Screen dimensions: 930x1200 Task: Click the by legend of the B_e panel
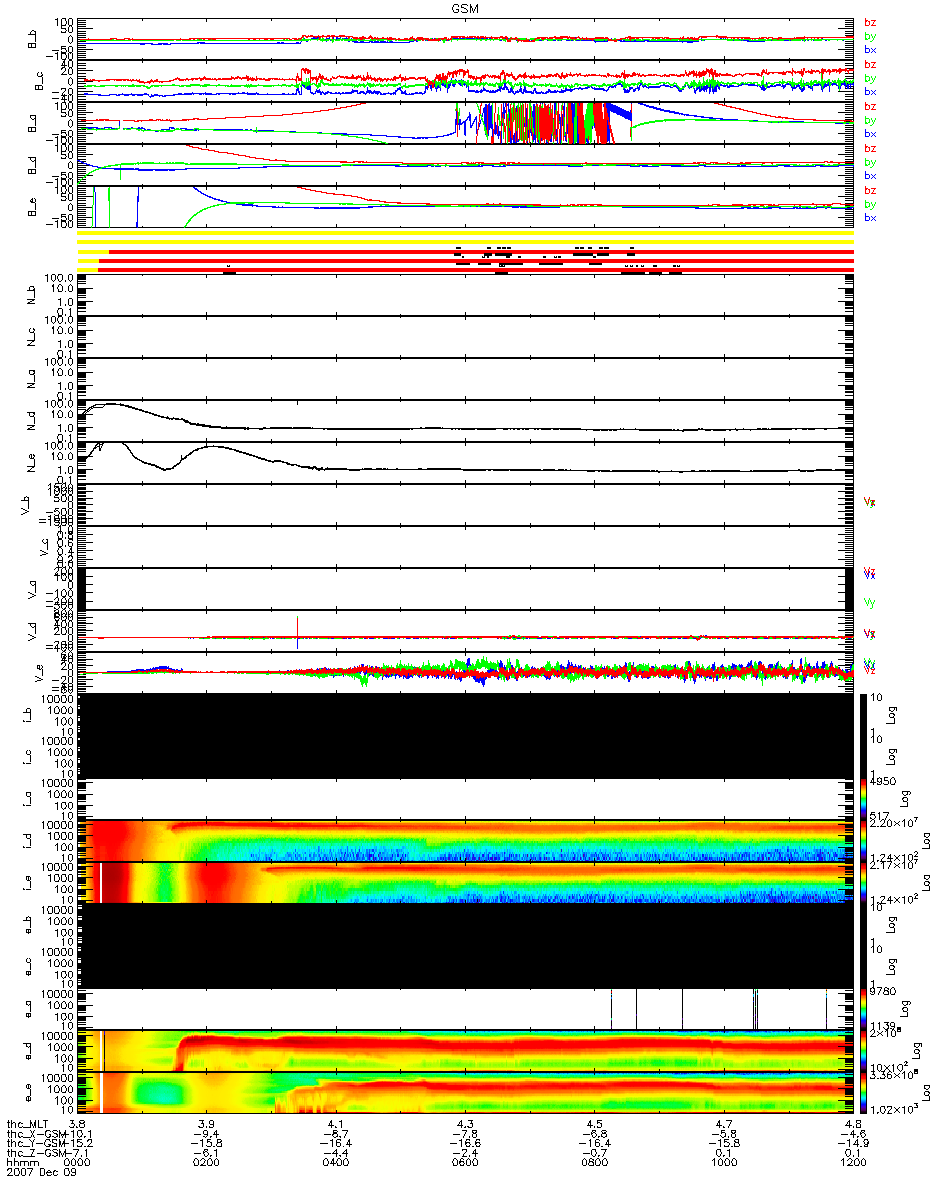click(x=870, y=204)
